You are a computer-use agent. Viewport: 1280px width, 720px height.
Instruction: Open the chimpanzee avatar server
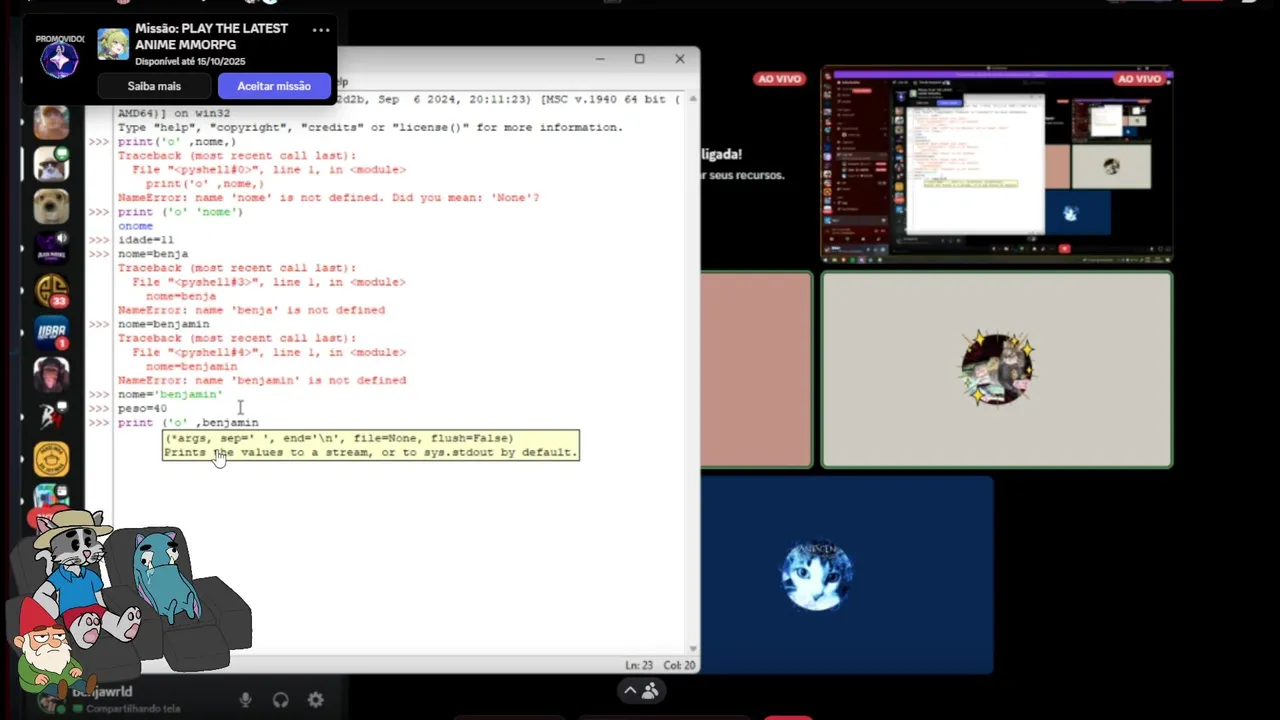(x=52, y=375)
